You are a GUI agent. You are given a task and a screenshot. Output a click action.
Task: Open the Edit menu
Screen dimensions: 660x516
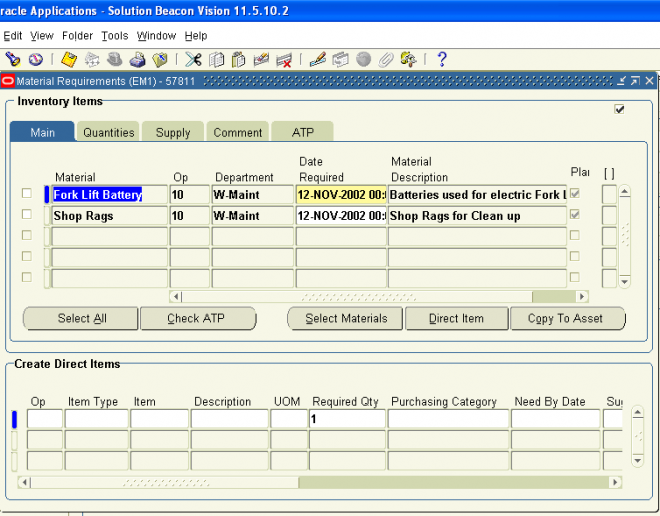point(13,36)
